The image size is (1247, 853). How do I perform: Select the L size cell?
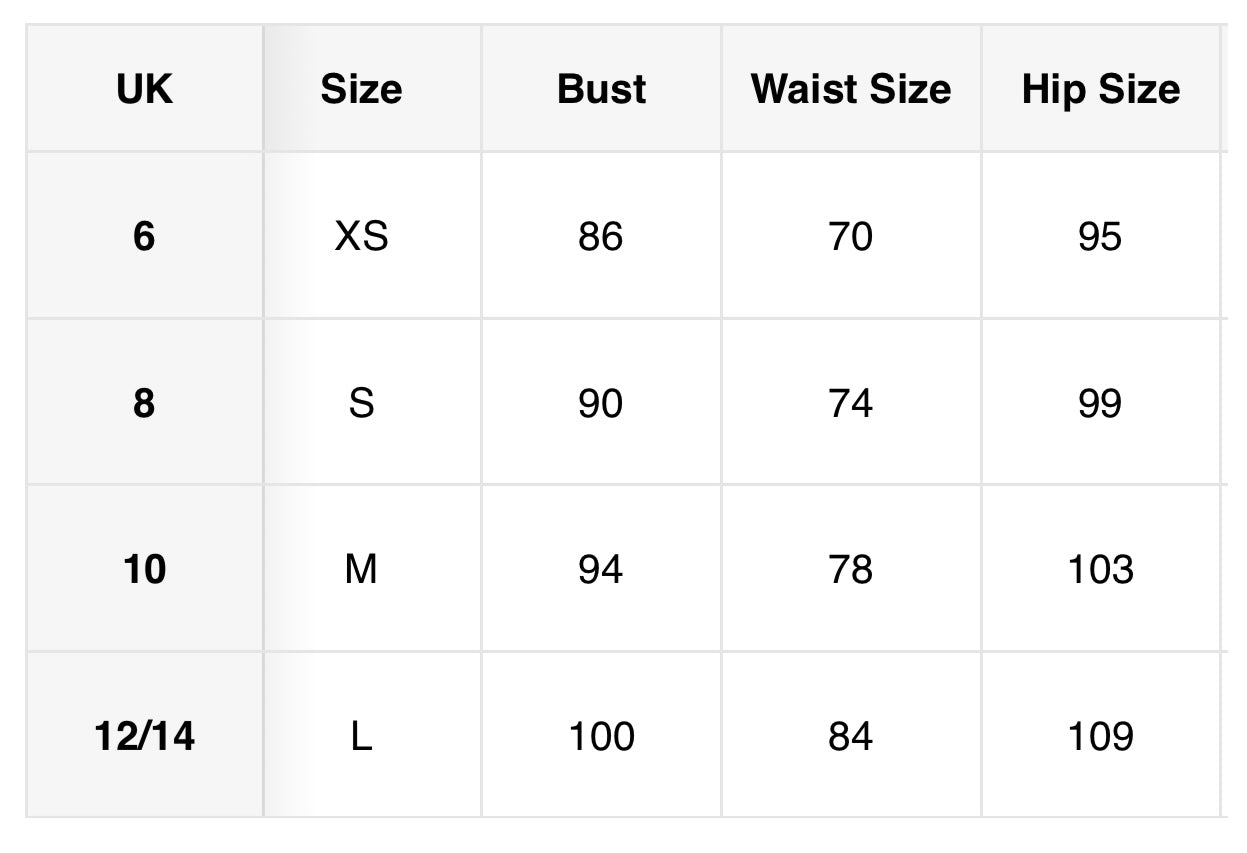tap(361, 737)
